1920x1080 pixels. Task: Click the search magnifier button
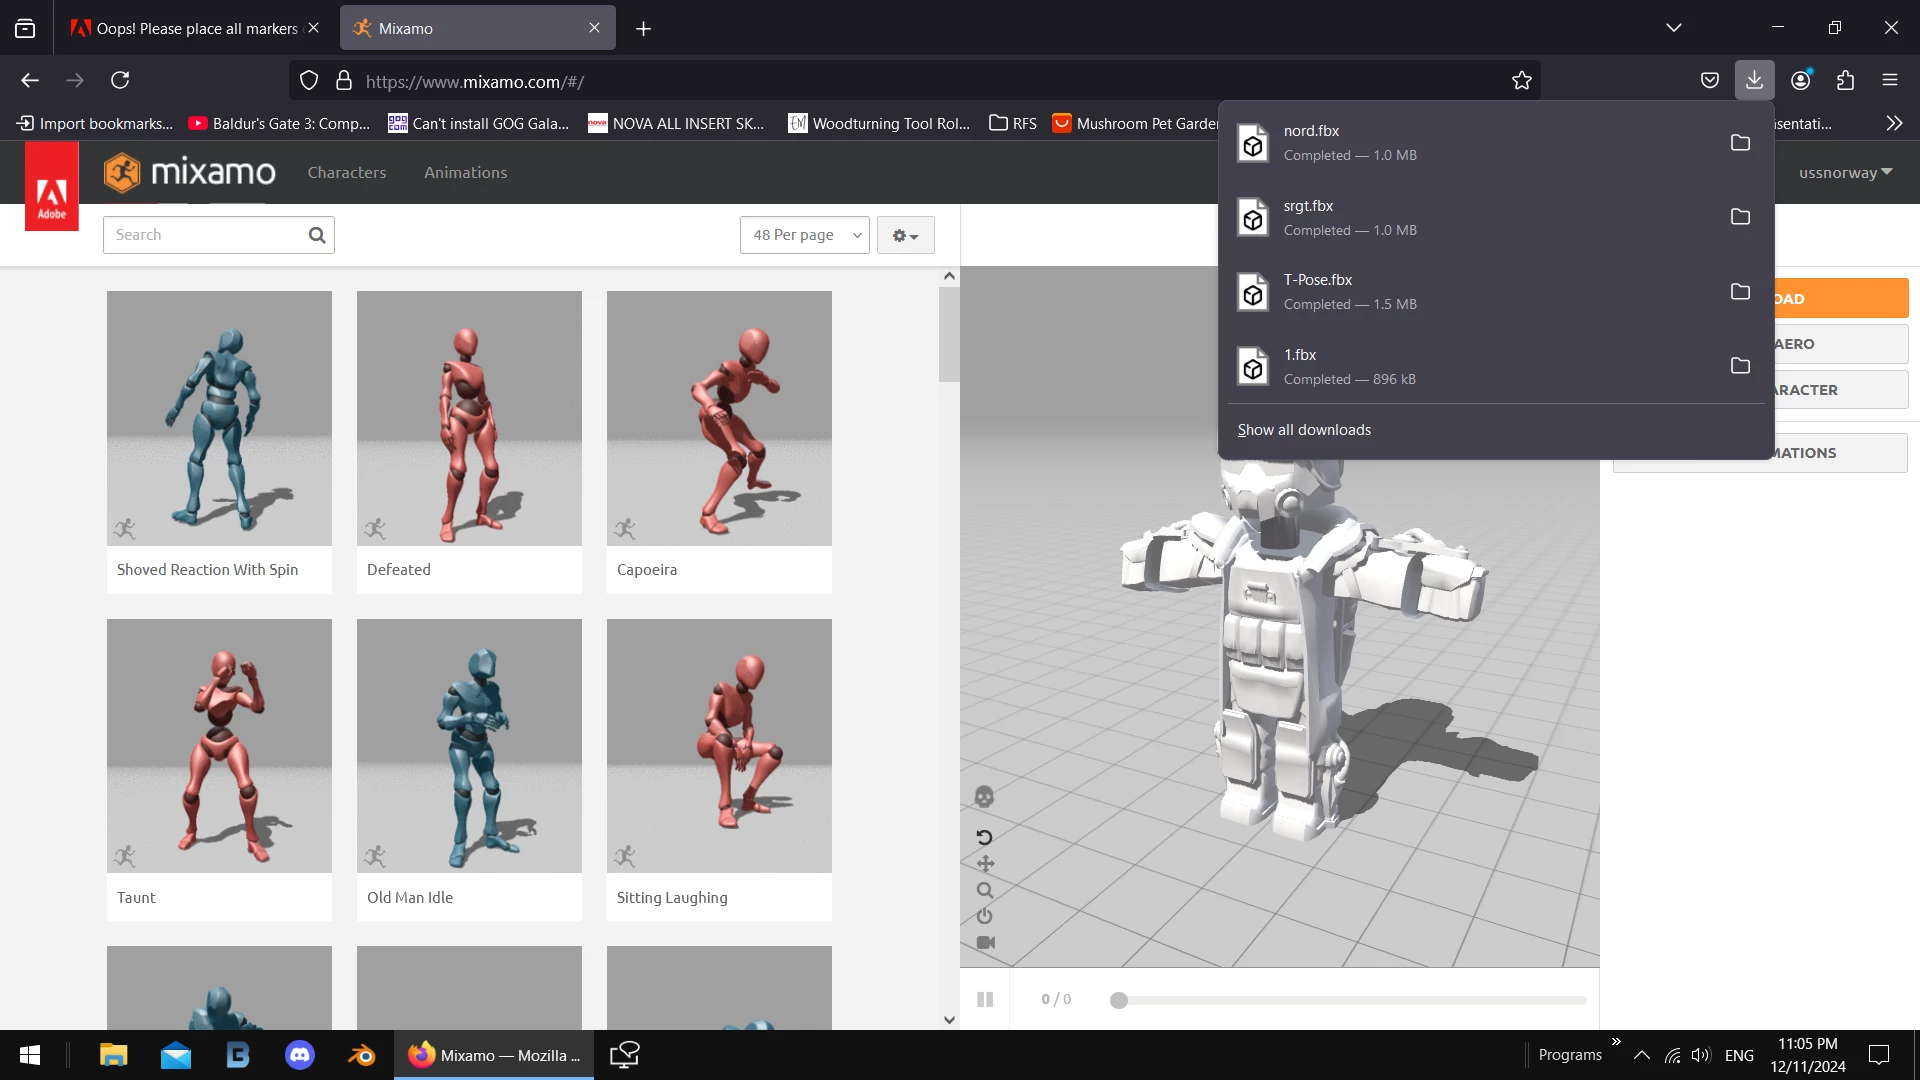point(317,235)
